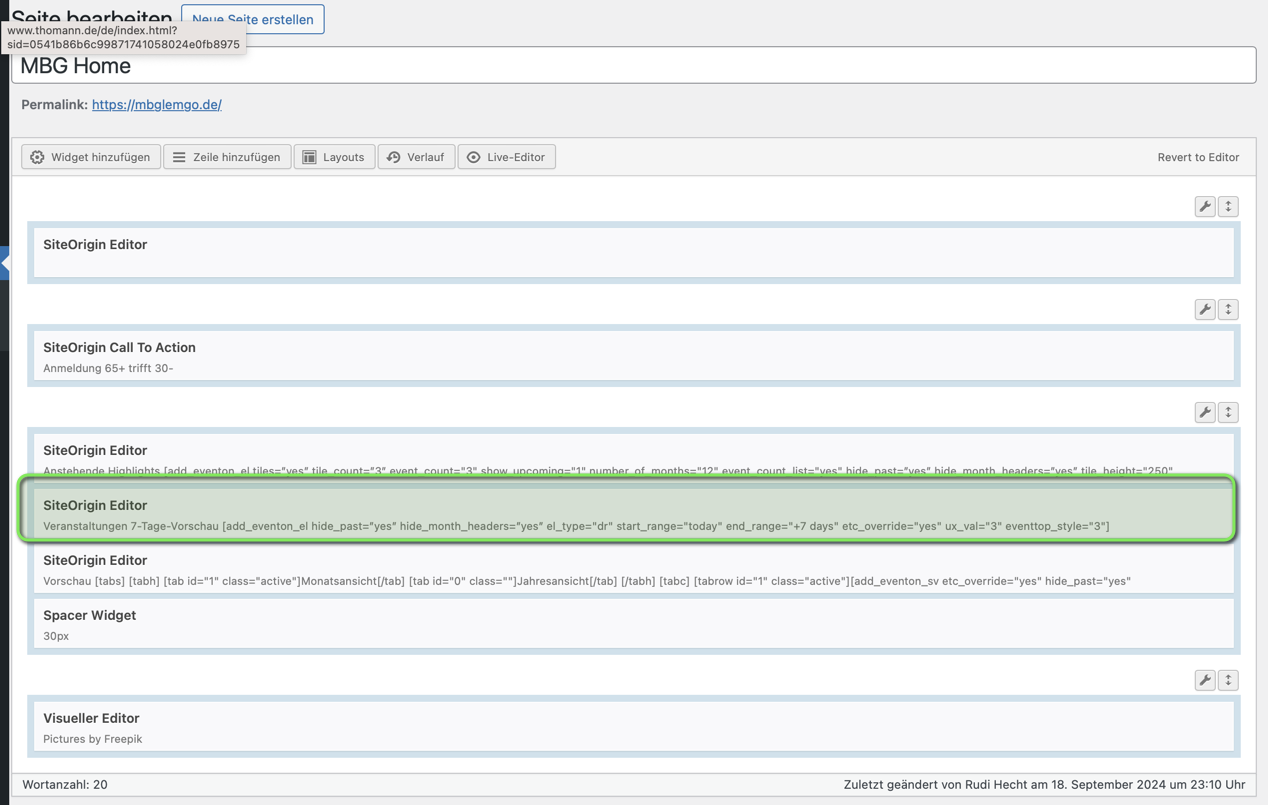The image size is (1268, 805).
Task: Click Zeile hinzufügen button
Action: (x=227, y=157)
